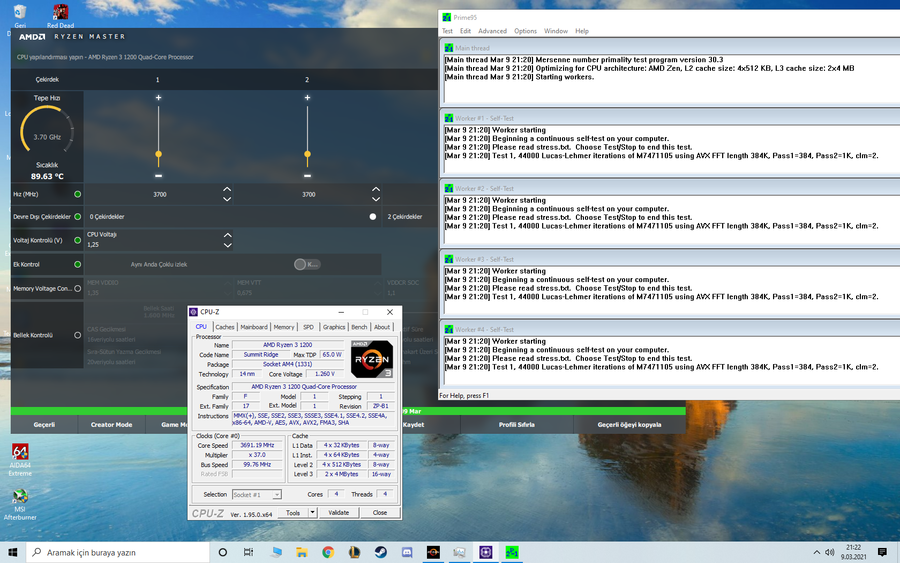Decrease core 1 speed with down arrow
Image resolution: width=900 pixels, height=563 pixels.
coord(227,199)
